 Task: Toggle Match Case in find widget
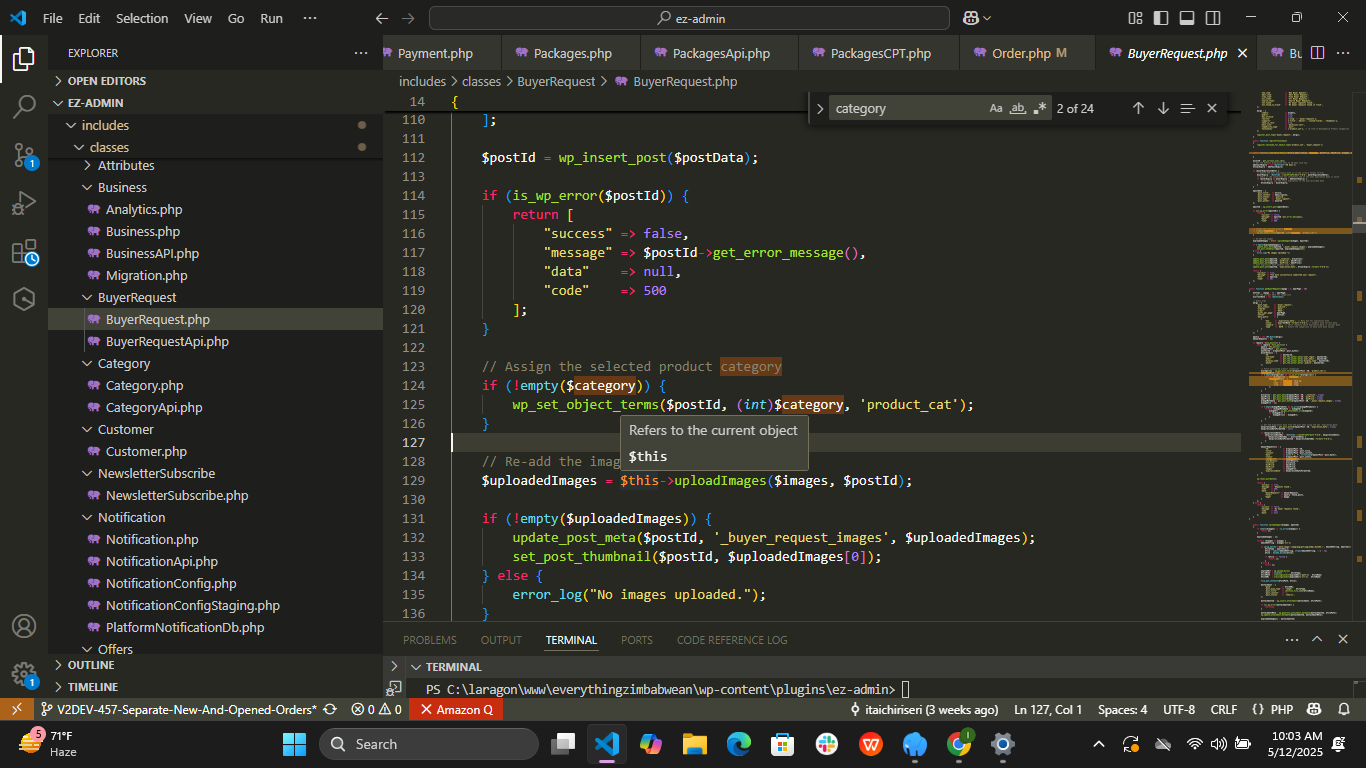[x=996, y=108]
